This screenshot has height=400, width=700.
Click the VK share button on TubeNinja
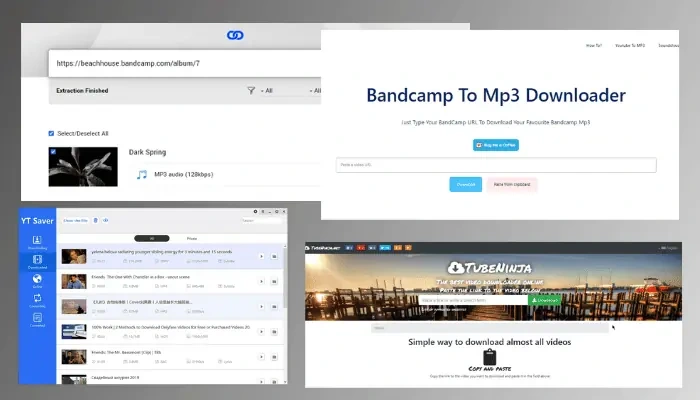(372, 248)
